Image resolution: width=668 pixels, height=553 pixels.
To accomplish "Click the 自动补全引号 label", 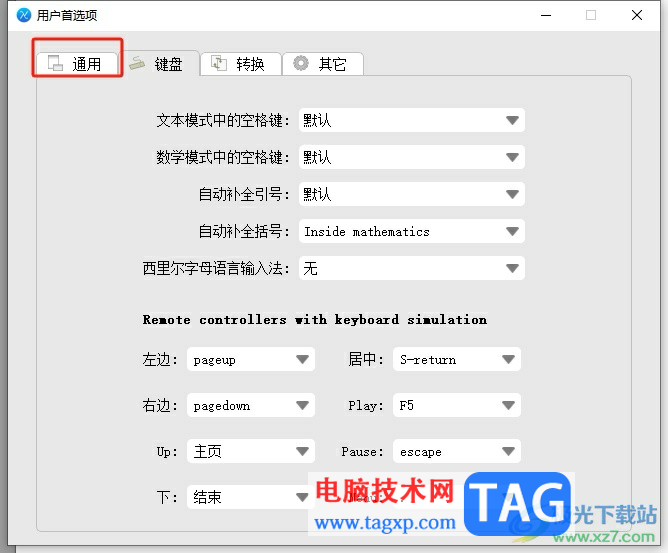I will 244,194.
